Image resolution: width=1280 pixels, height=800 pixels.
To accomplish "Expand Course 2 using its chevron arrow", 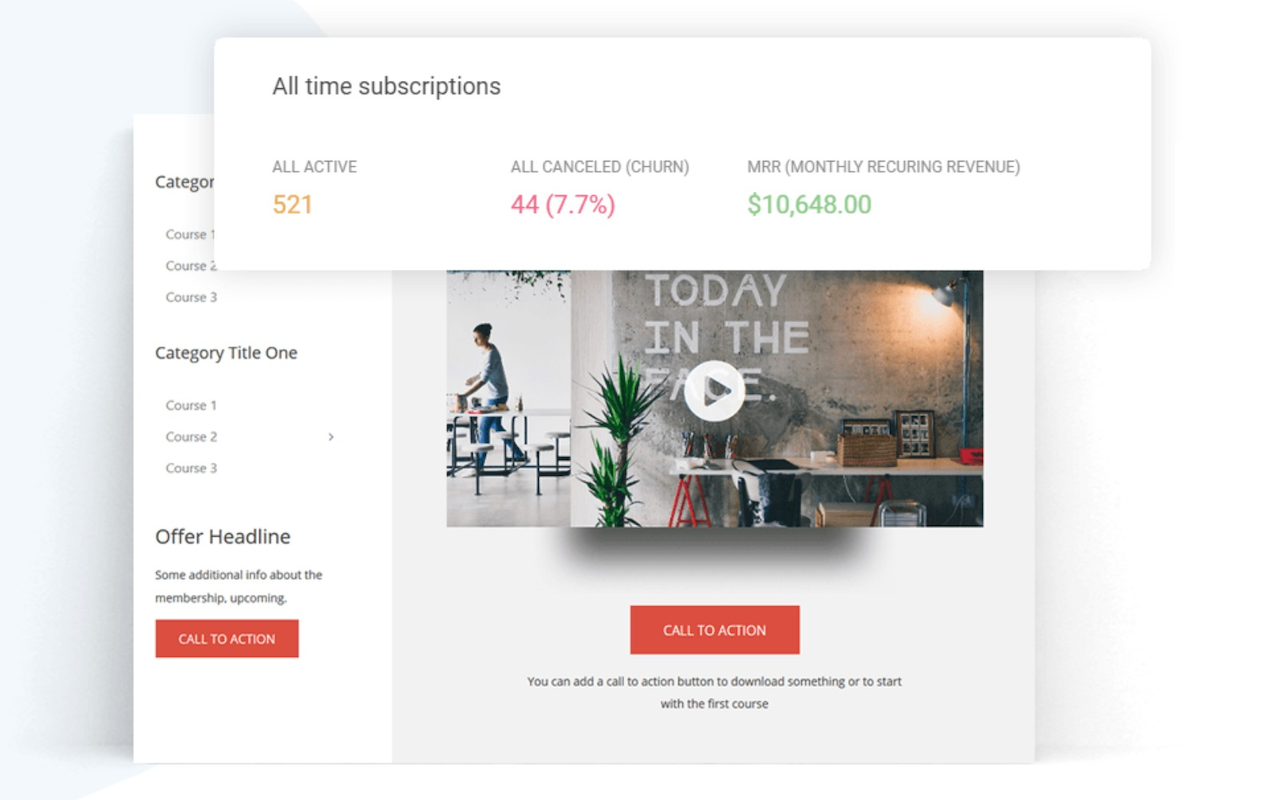I will tap(330, 437).
